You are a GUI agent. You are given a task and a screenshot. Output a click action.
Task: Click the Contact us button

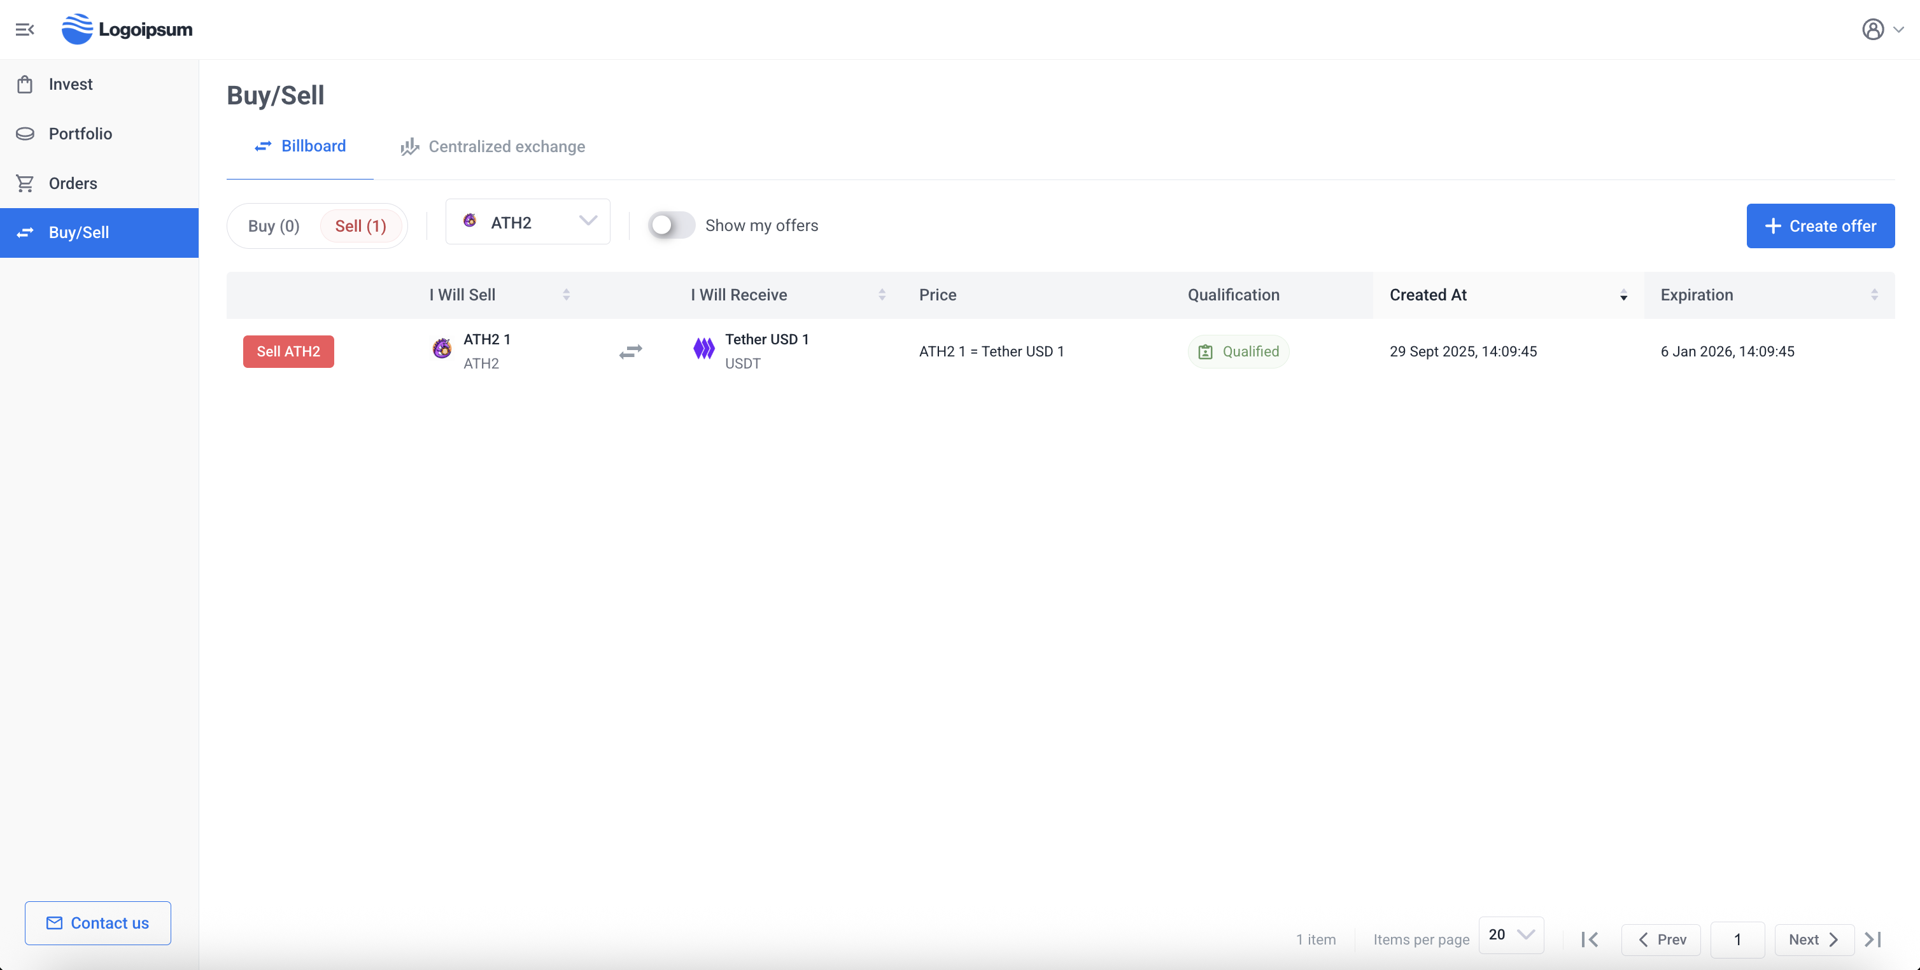(x=98, y=923)
